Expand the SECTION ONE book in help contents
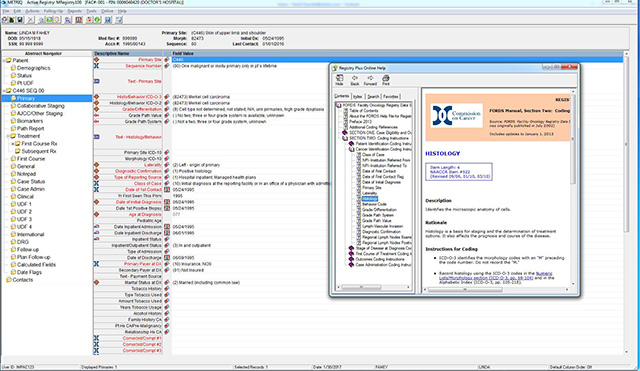Viewport: 640px width, 371px height. pyautogui.click(x=344, y=133)
